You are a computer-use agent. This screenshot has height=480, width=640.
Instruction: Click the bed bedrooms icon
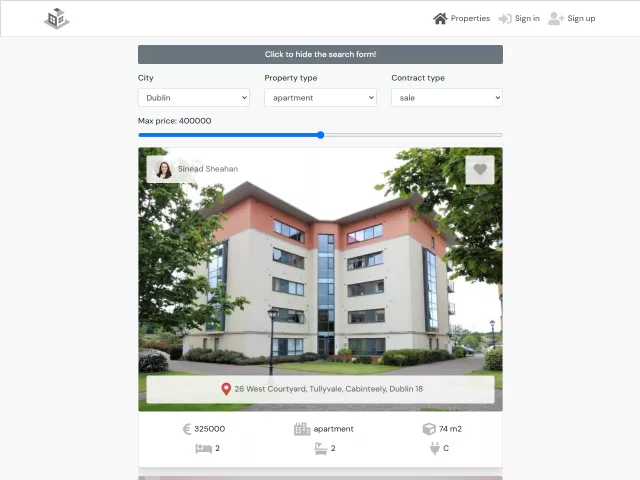pos(203,449)
